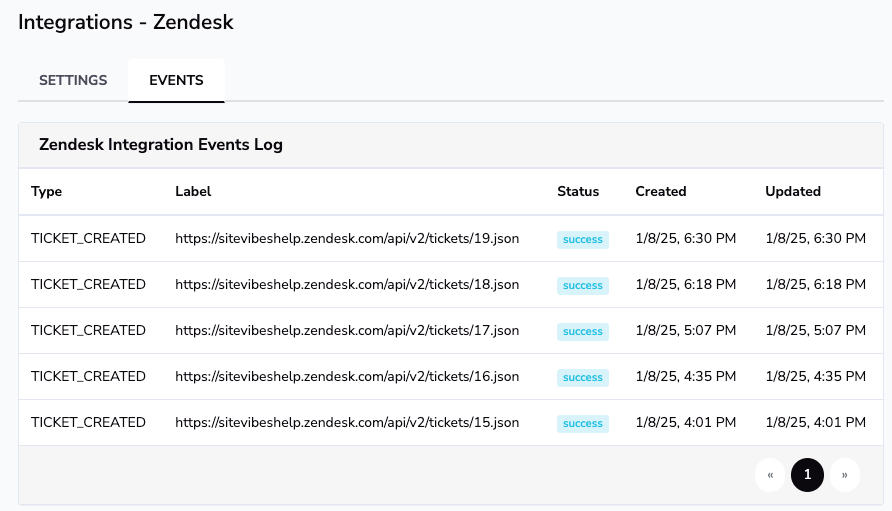The width and height of the screenshot is (892, 511).
Task: Click success badge in tickets/18 row
Action: [x=583, y=286]
